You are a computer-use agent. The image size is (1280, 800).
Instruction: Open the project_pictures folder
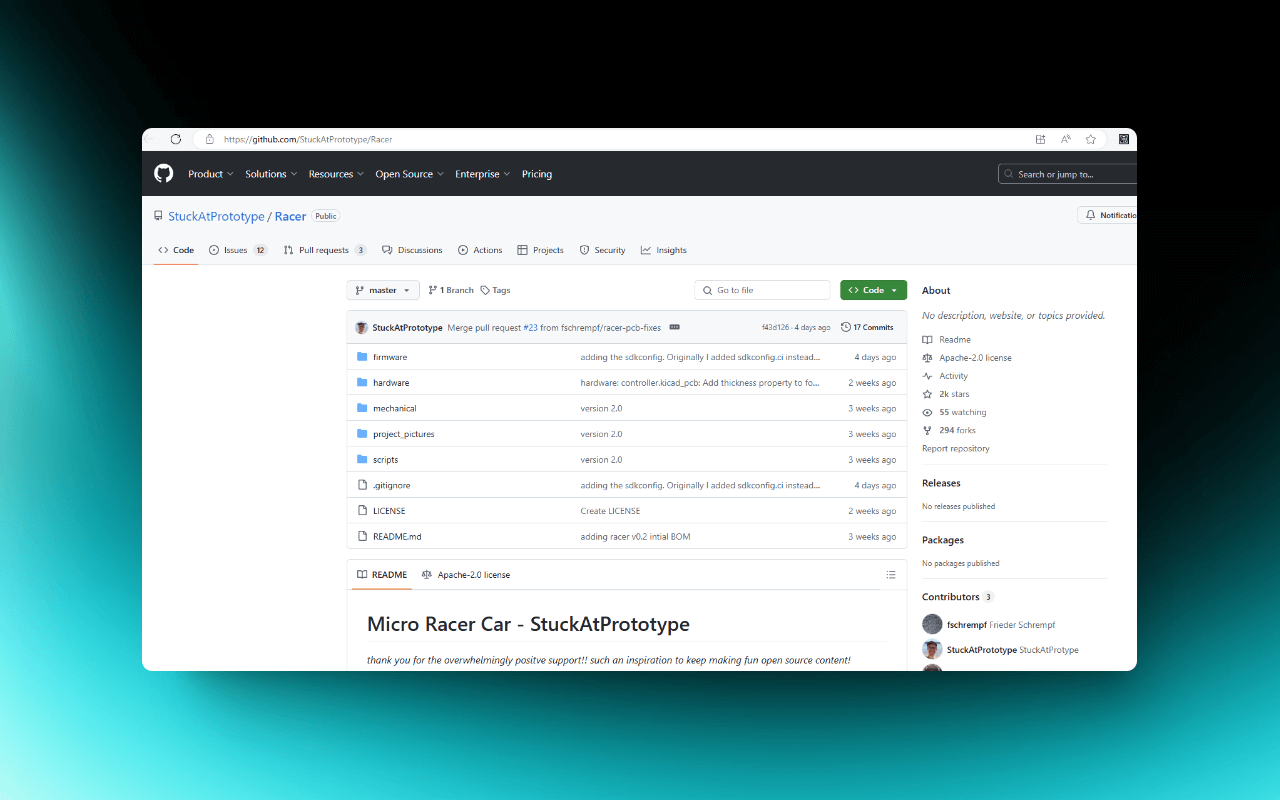pos(404,434)
